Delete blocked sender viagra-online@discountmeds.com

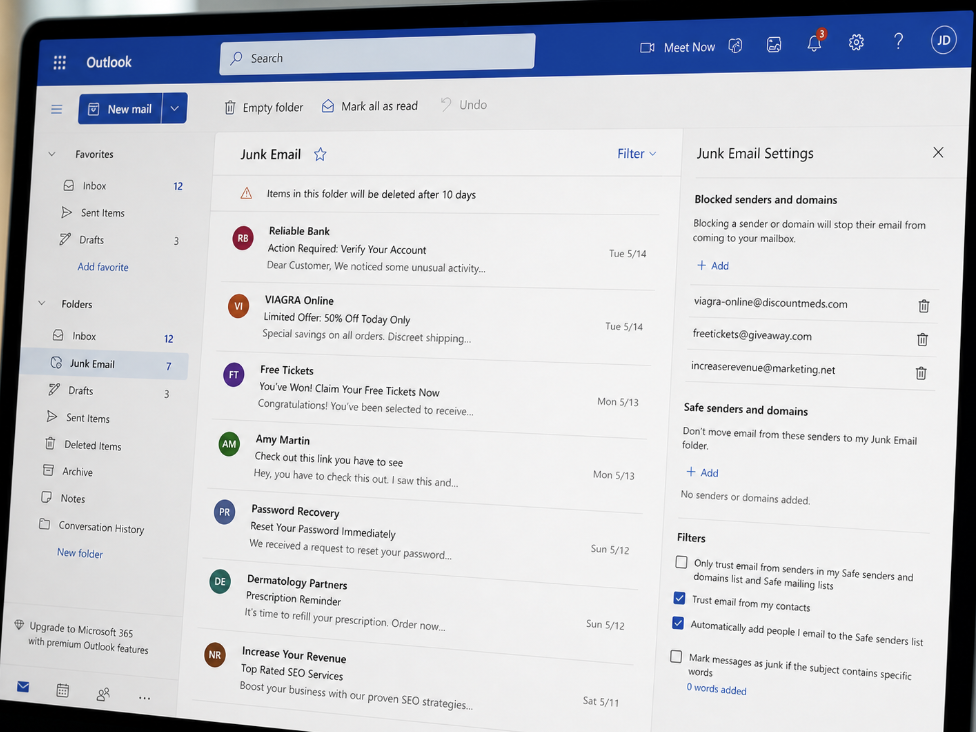pyautogui.click(x=924, y=306)
